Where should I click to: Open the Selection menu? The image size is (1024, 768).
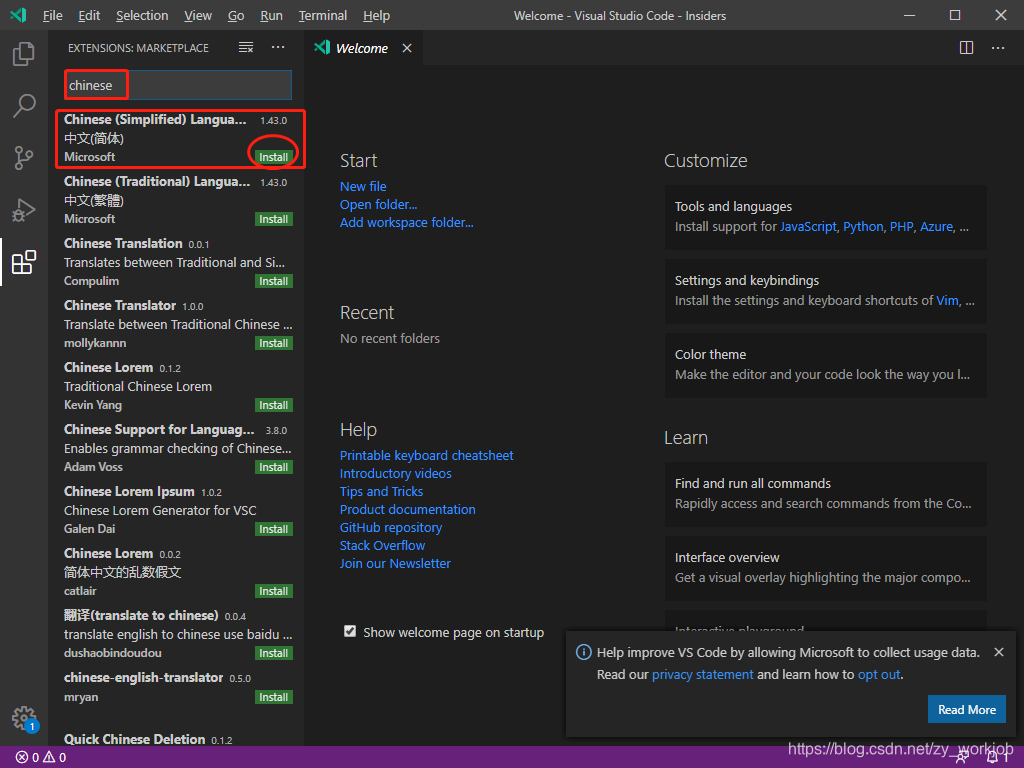(142, 16)
